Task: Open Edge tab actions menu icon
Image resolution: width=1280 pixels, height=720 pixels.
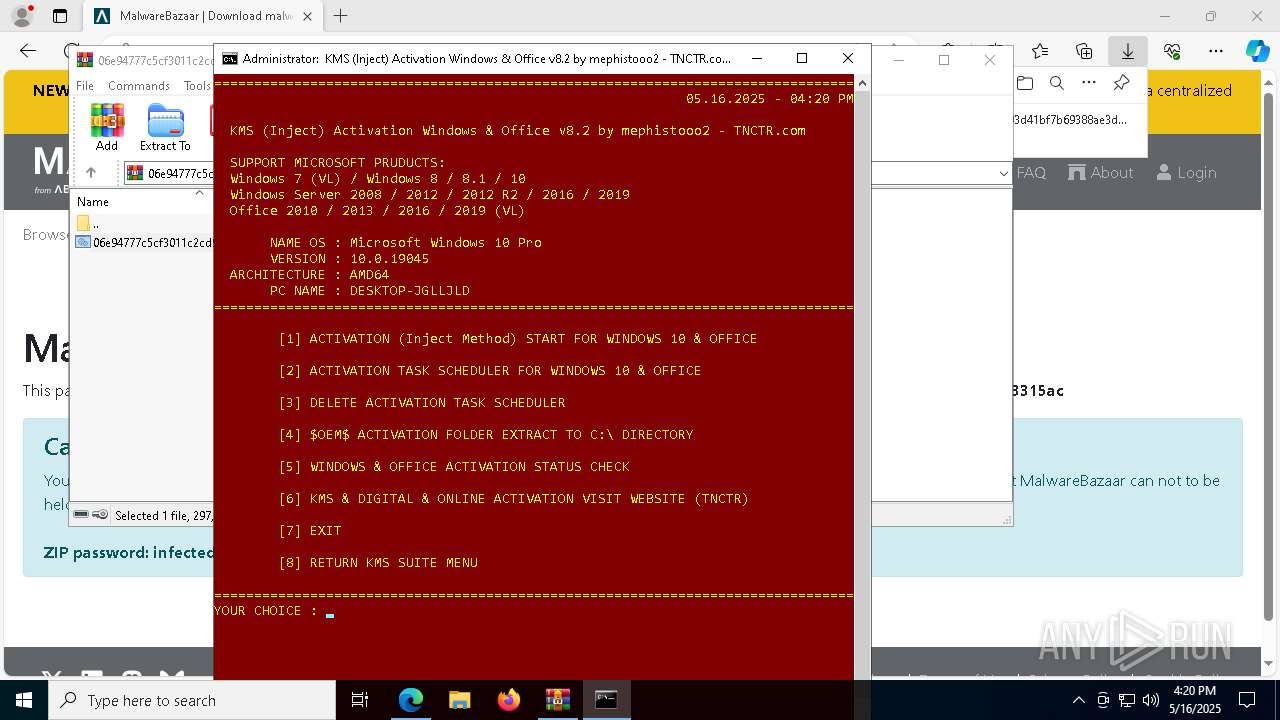Action: [60, 16]
